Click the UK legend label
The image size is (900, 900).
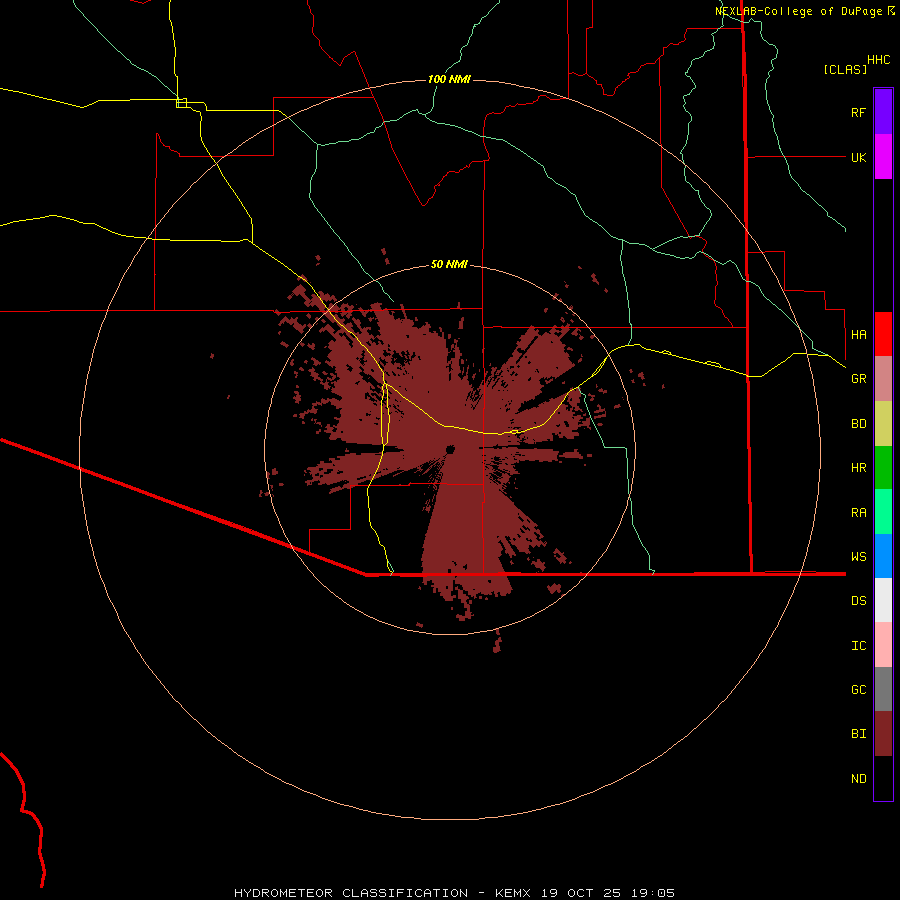coord(858,157)
